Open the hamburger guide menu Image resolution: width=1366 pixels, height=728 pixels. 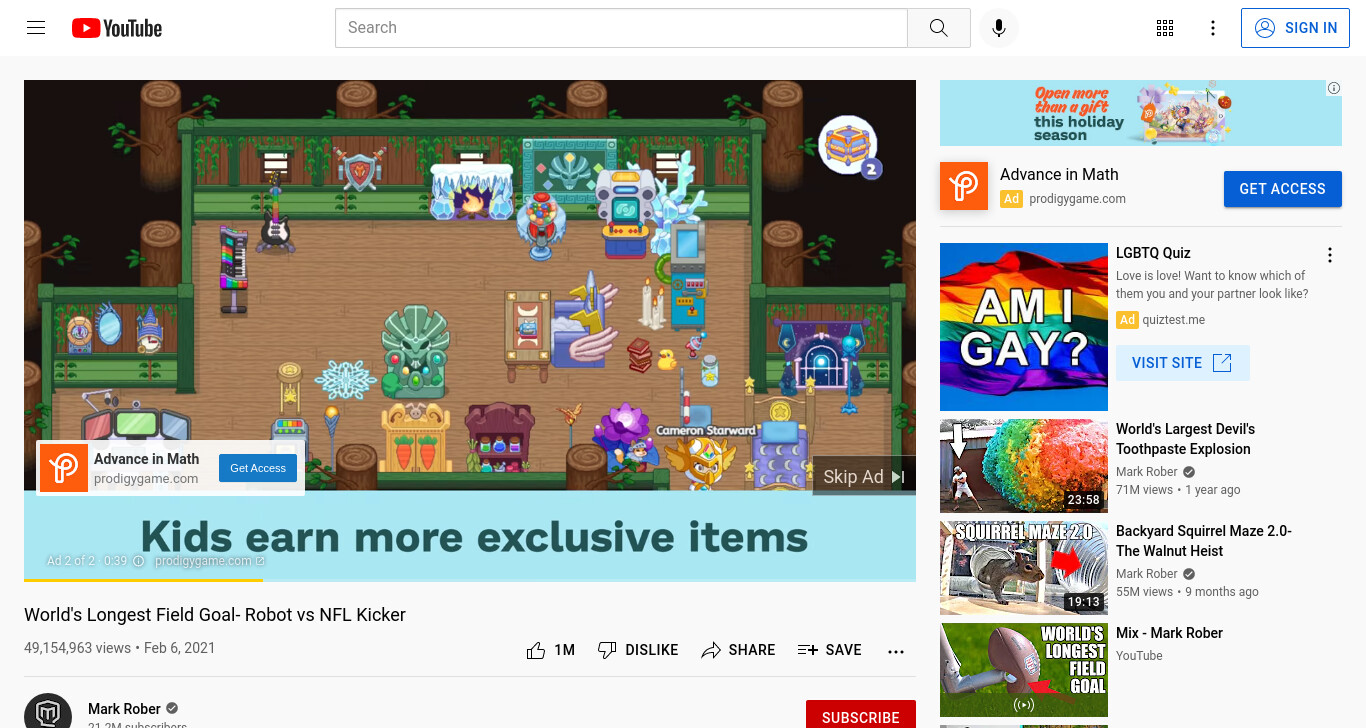[36, 28]
